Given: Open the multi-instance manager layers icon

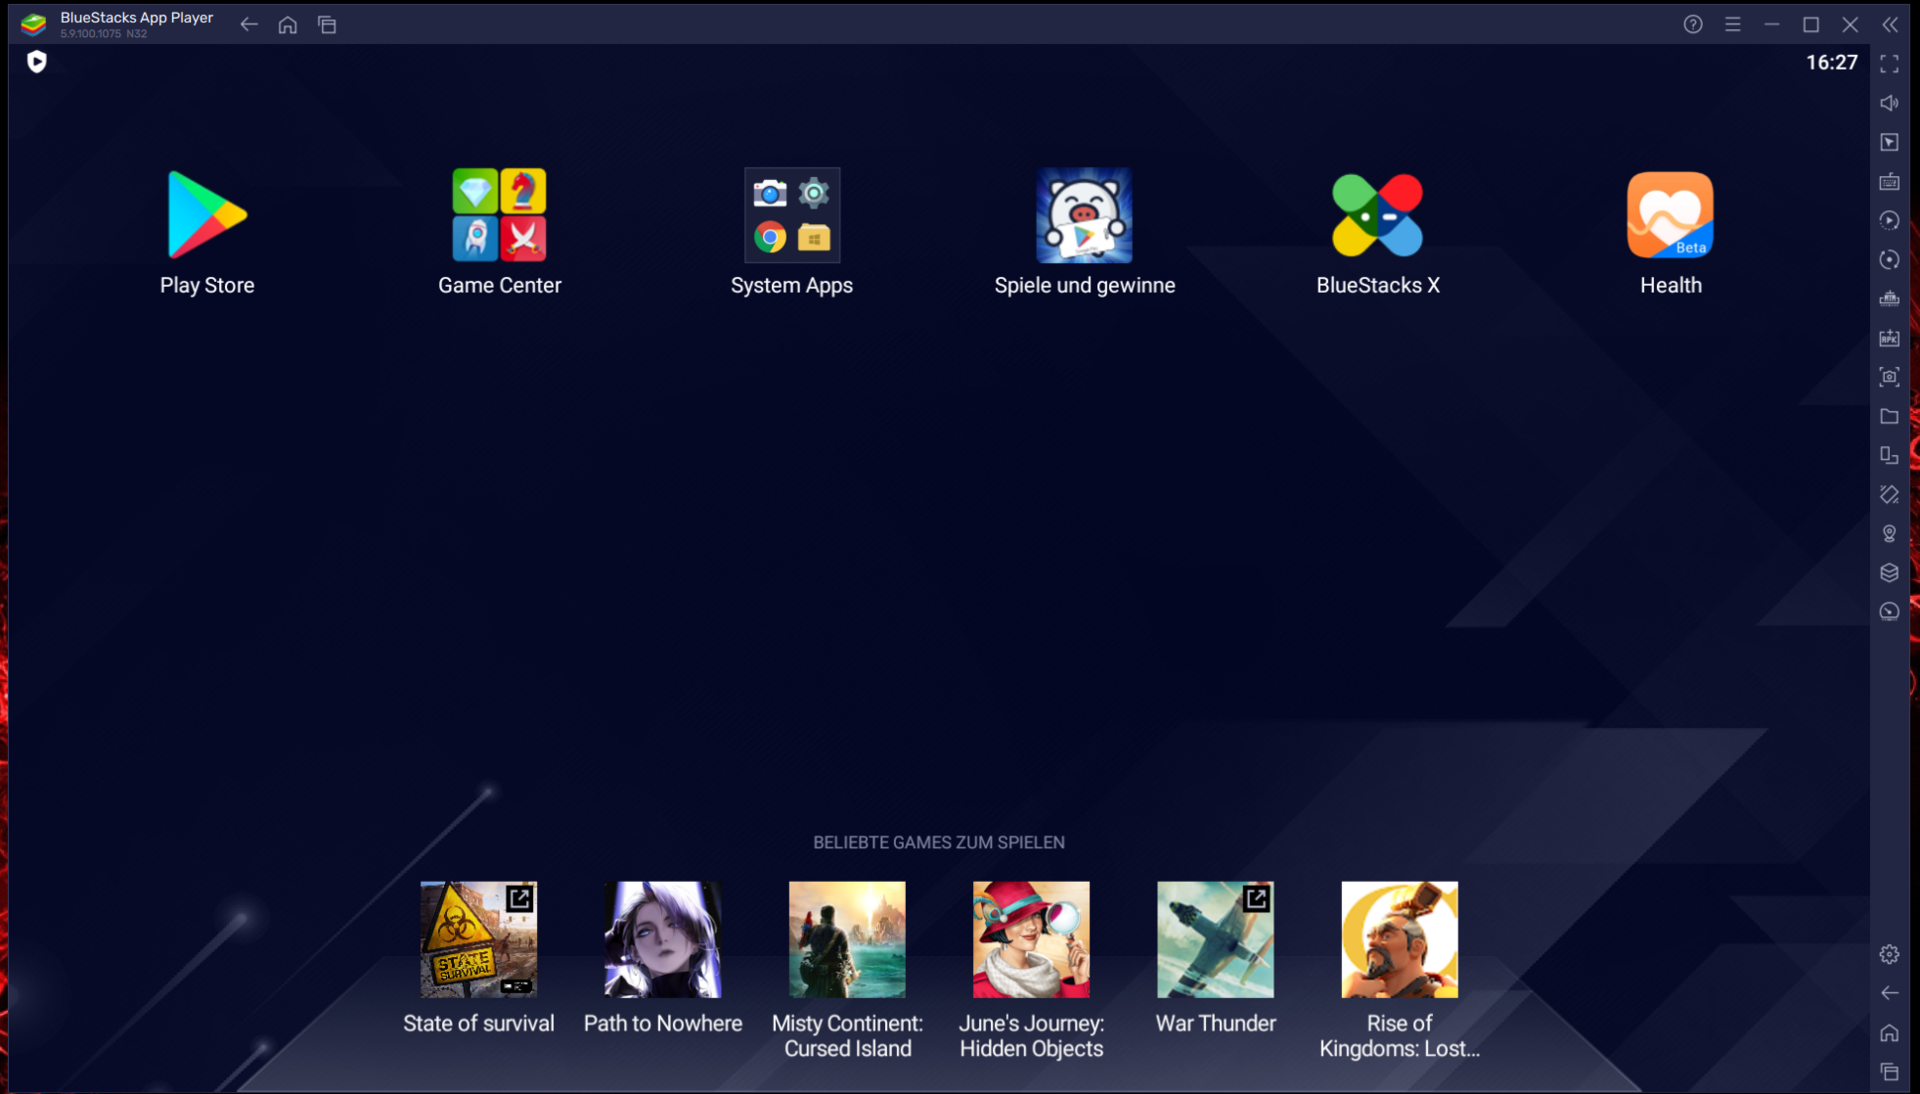Looking at the screenshot, I should (1889, 572).
